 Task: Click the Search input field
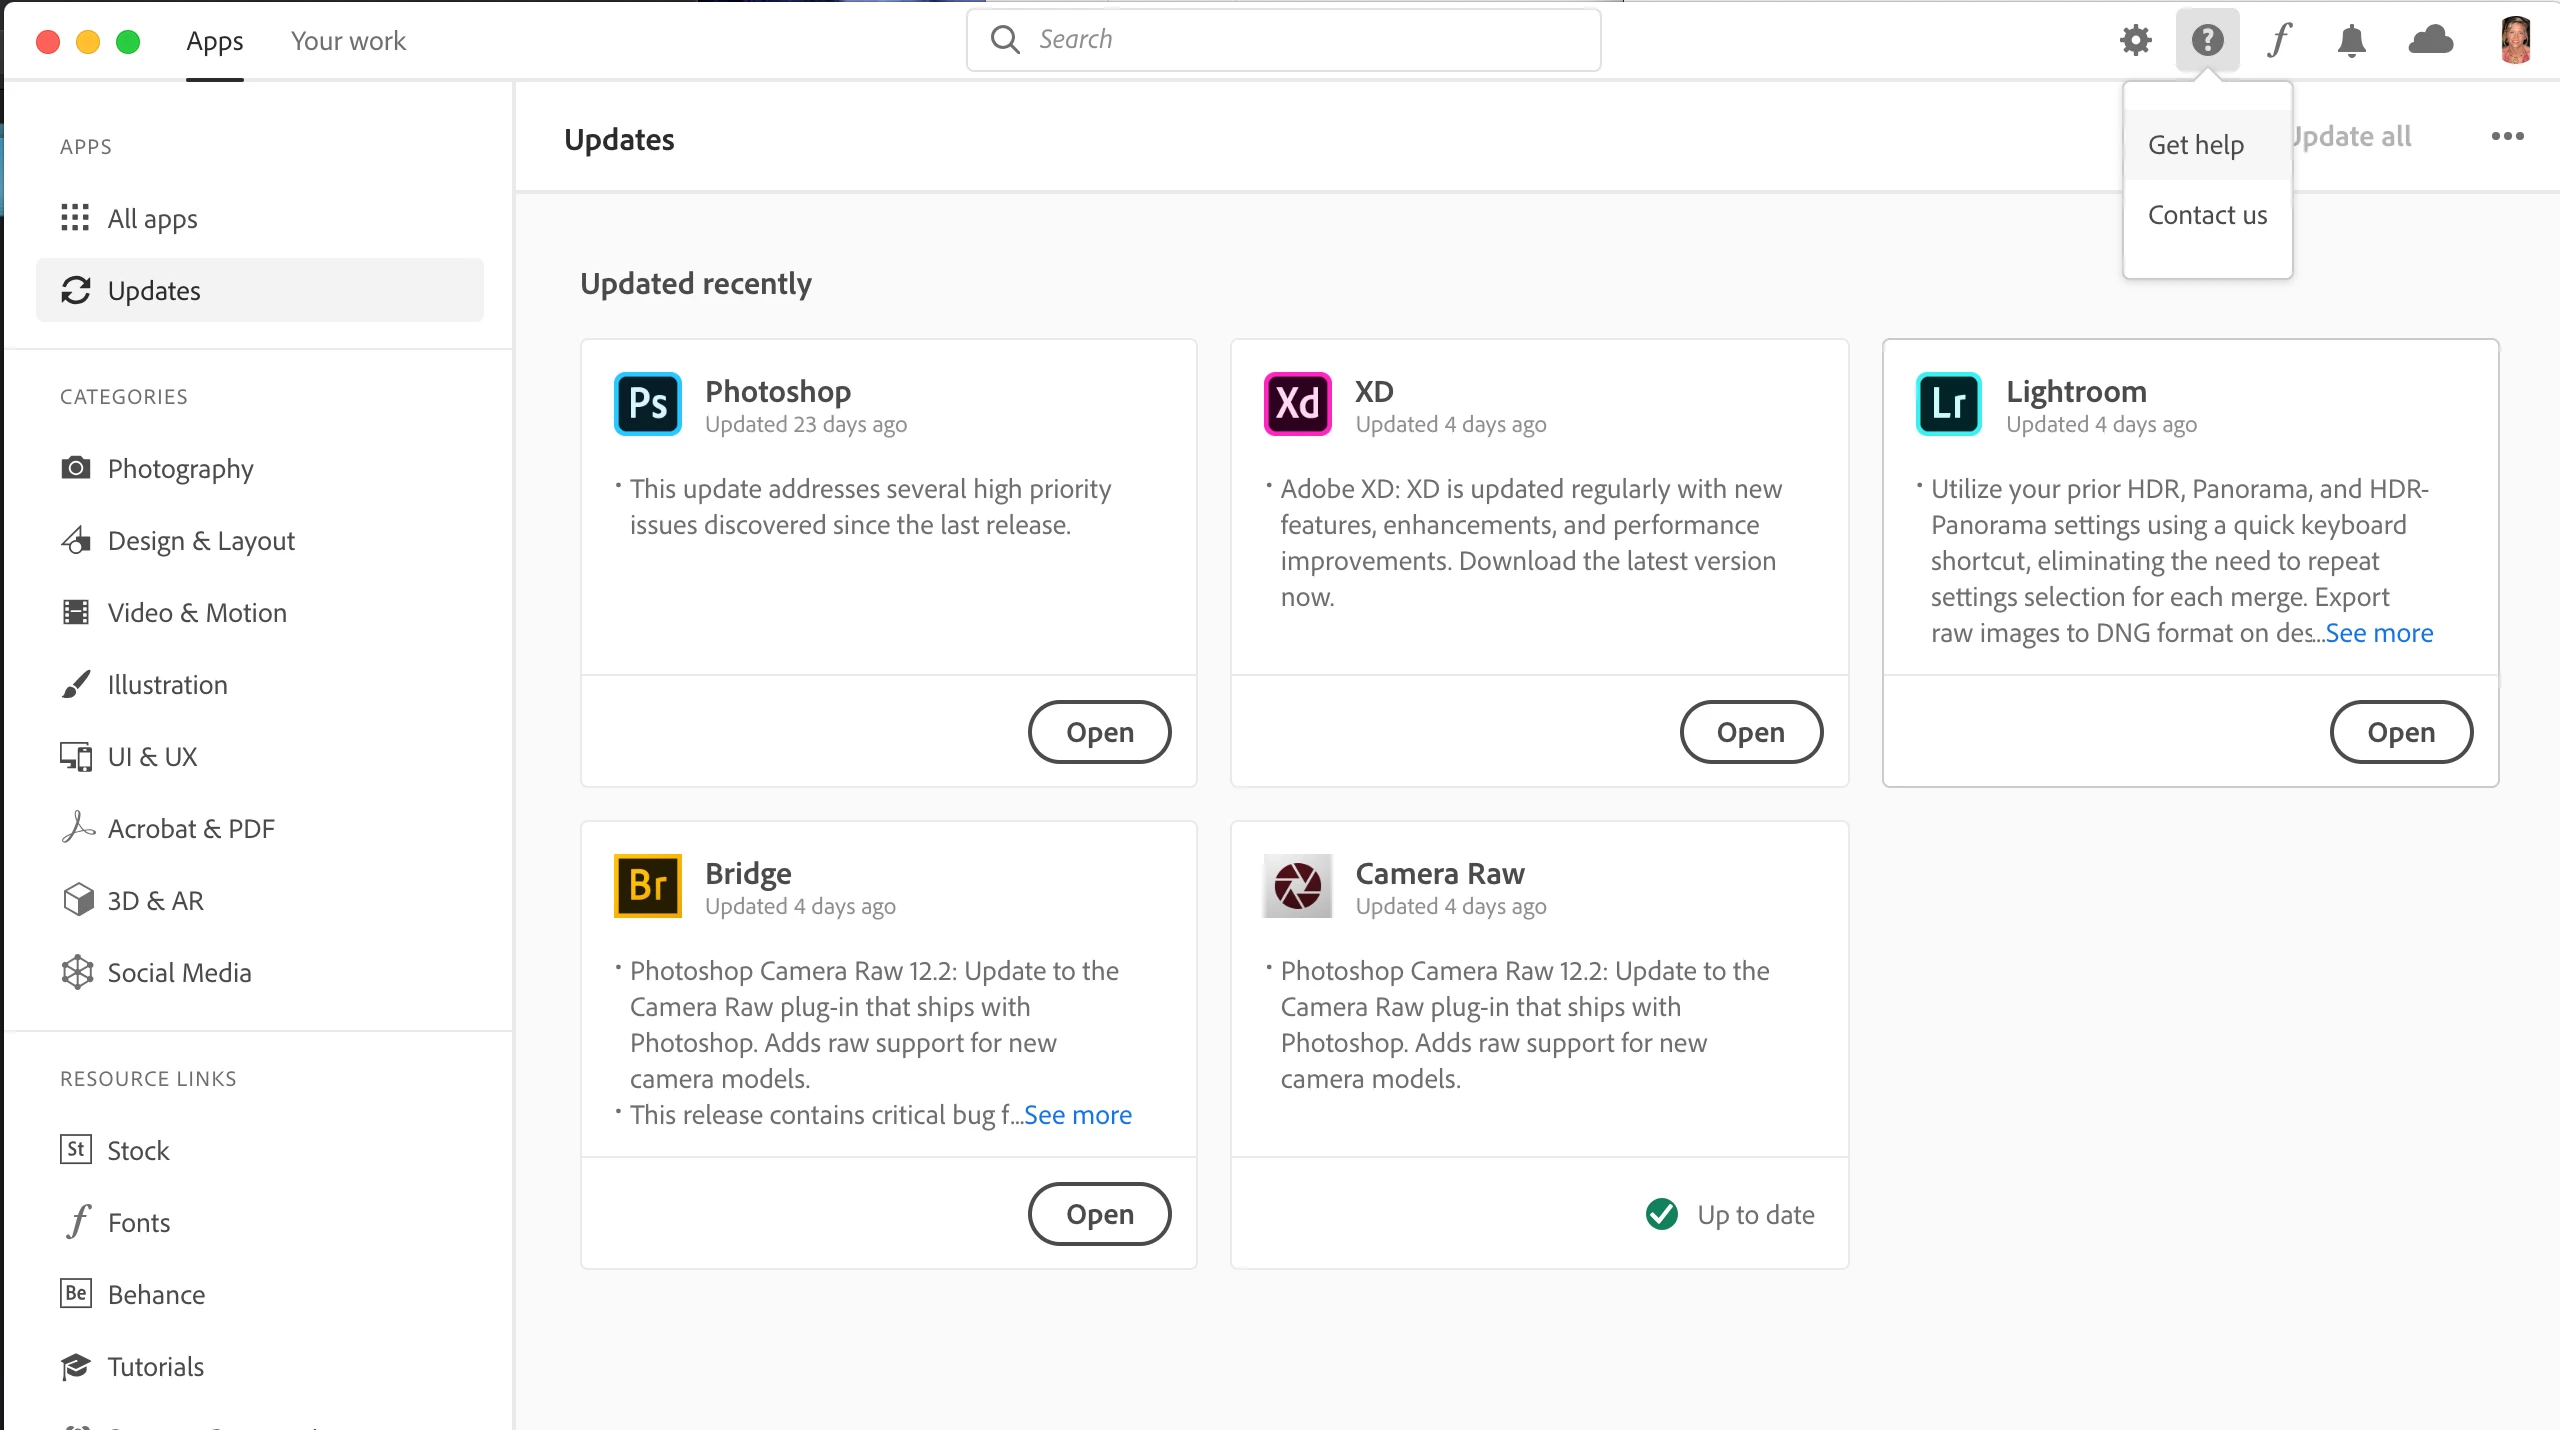coord(1284,40)
